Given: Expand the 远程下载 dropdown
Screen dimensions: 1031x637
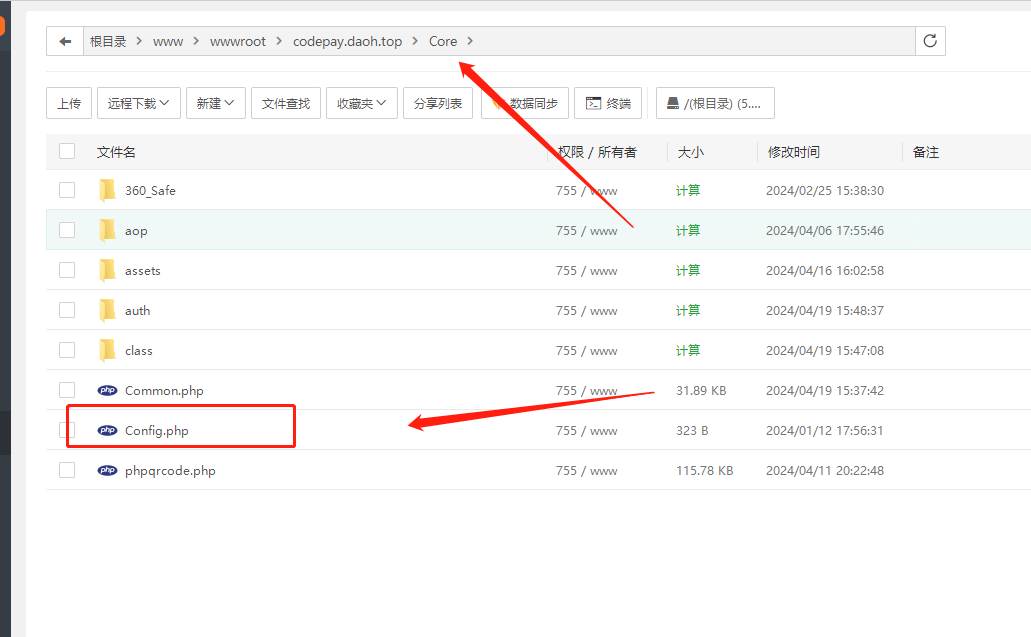Looking at the screenshot, I should tap(139, 103).
